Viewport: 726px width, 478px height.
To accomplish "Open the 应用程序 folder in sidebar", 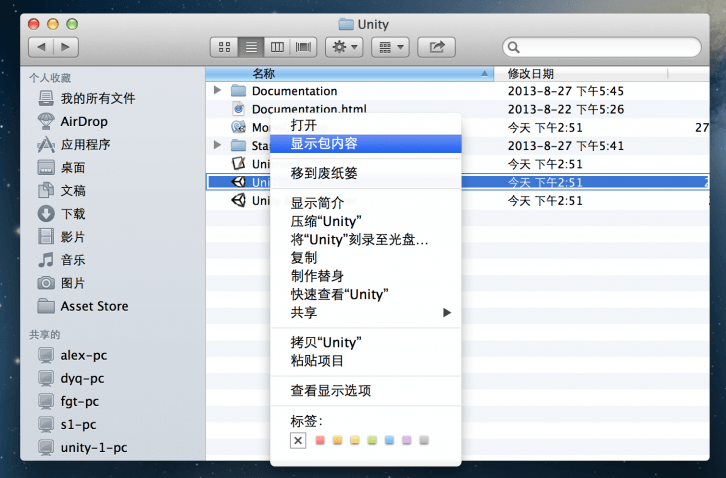I will click(x=85, y=144).
